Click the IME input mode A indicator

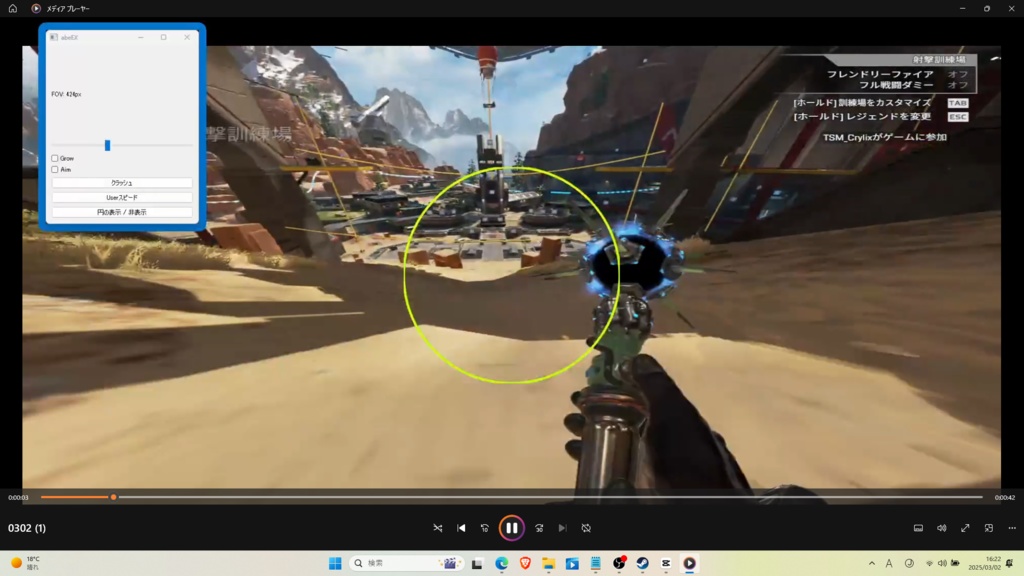coord(889,563)
